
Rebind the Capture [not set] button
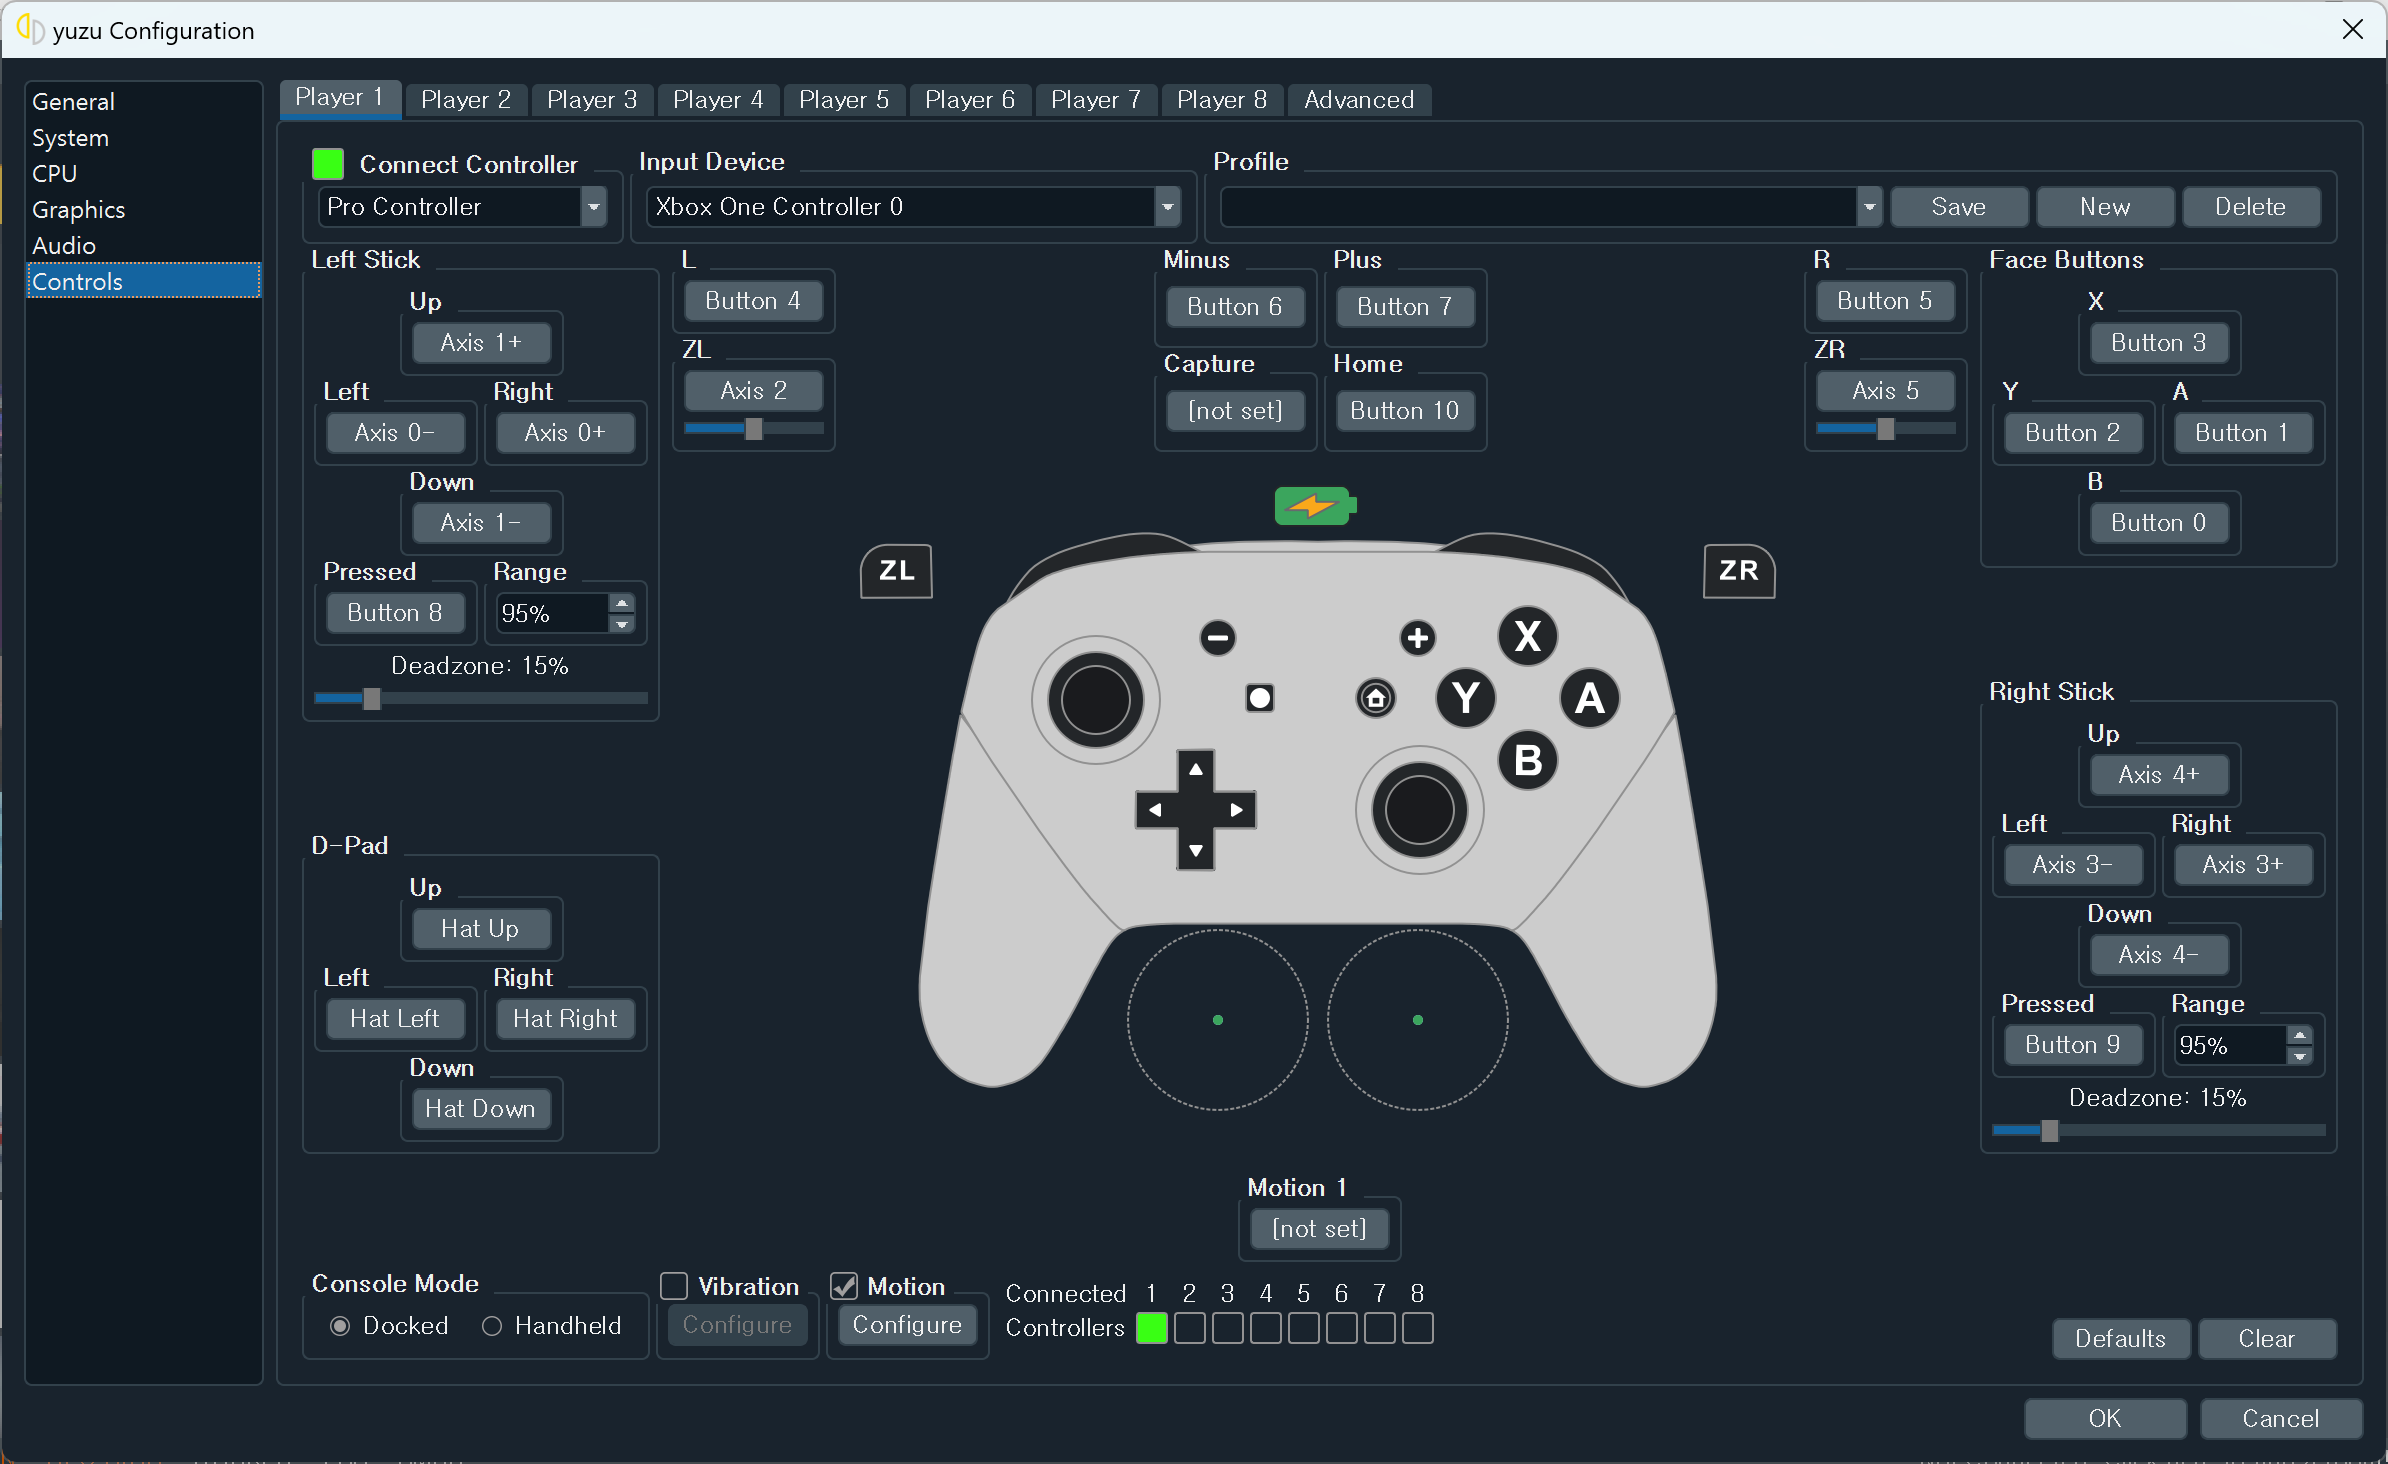pyautogui.click(x=1235, y=411)
